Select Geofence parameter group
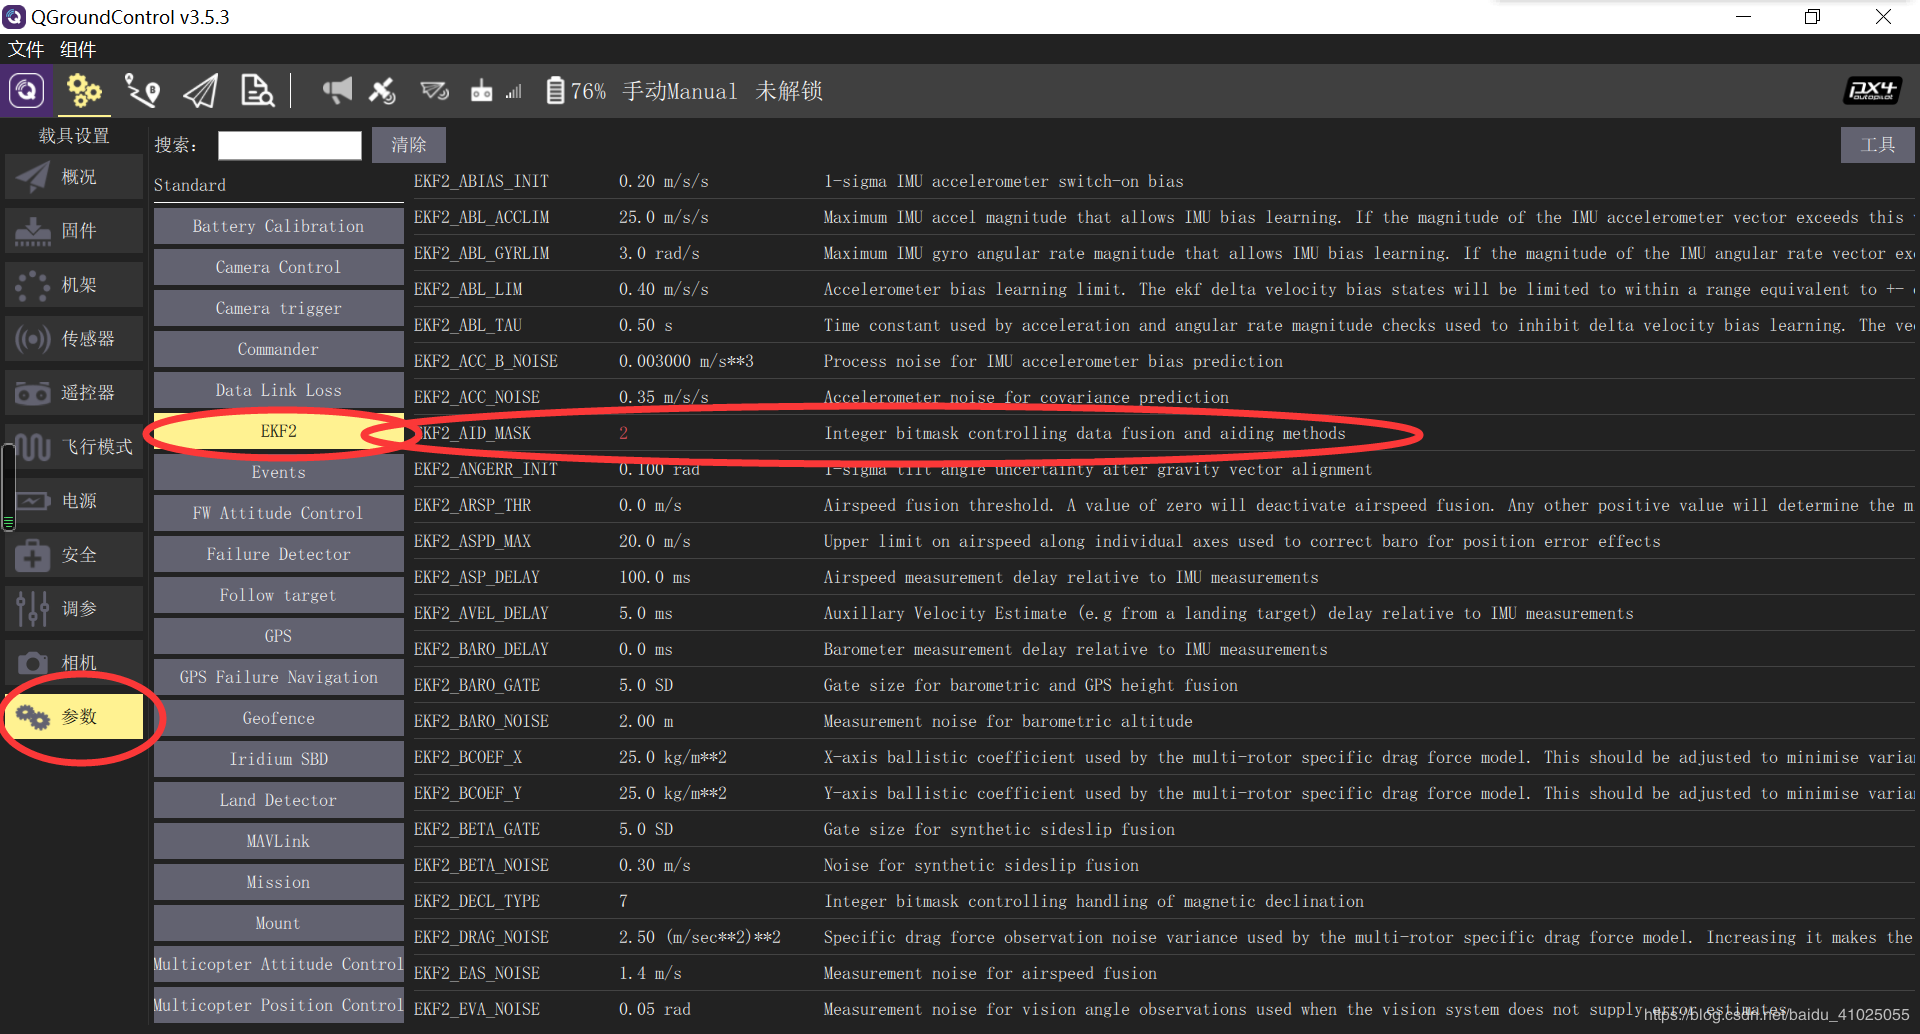 coord(278,718)
